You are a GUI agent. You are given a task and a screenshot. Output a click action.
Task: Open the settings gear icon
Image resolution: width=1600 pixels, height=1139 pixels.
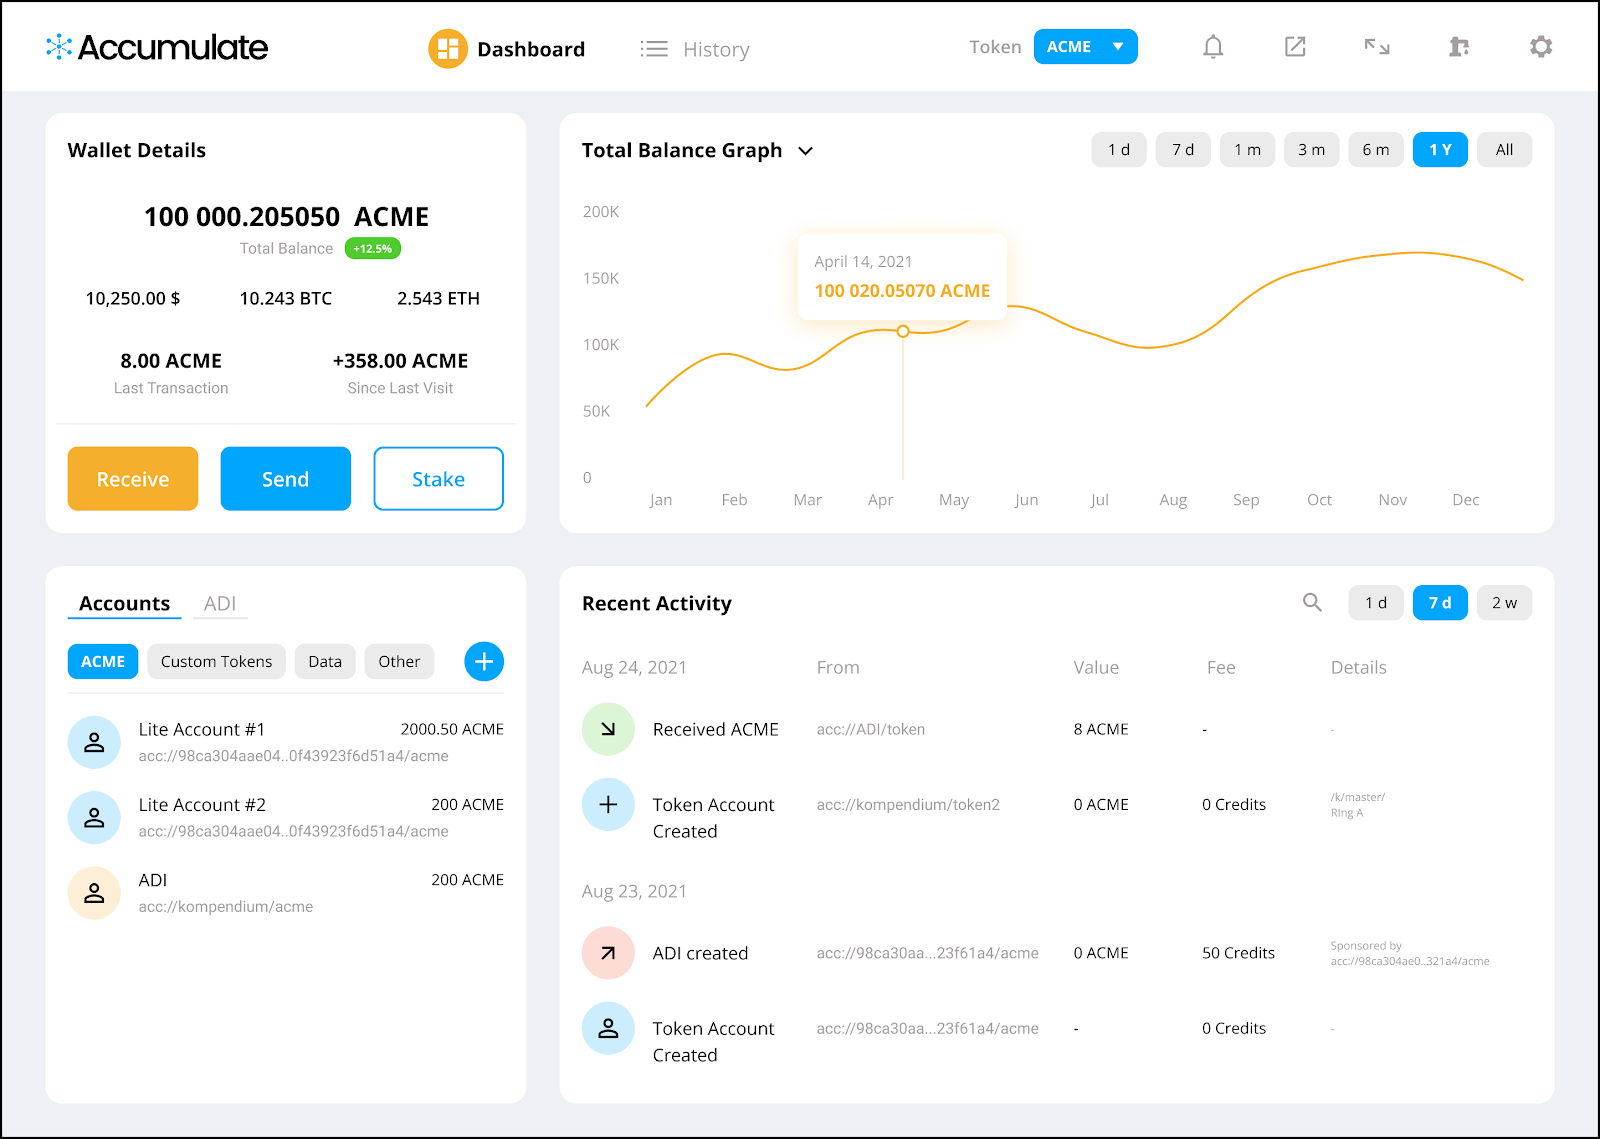[x=1541, y=47]
